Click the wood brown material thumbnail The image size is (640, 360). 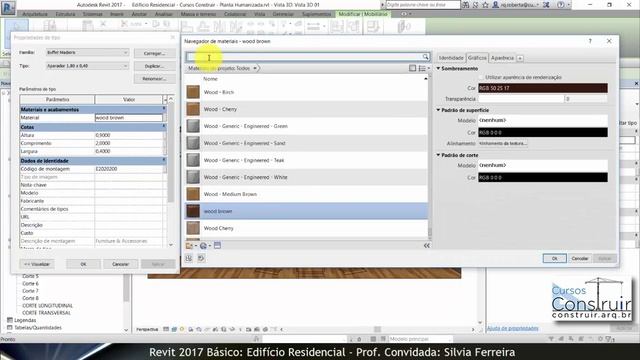(193, 211)
